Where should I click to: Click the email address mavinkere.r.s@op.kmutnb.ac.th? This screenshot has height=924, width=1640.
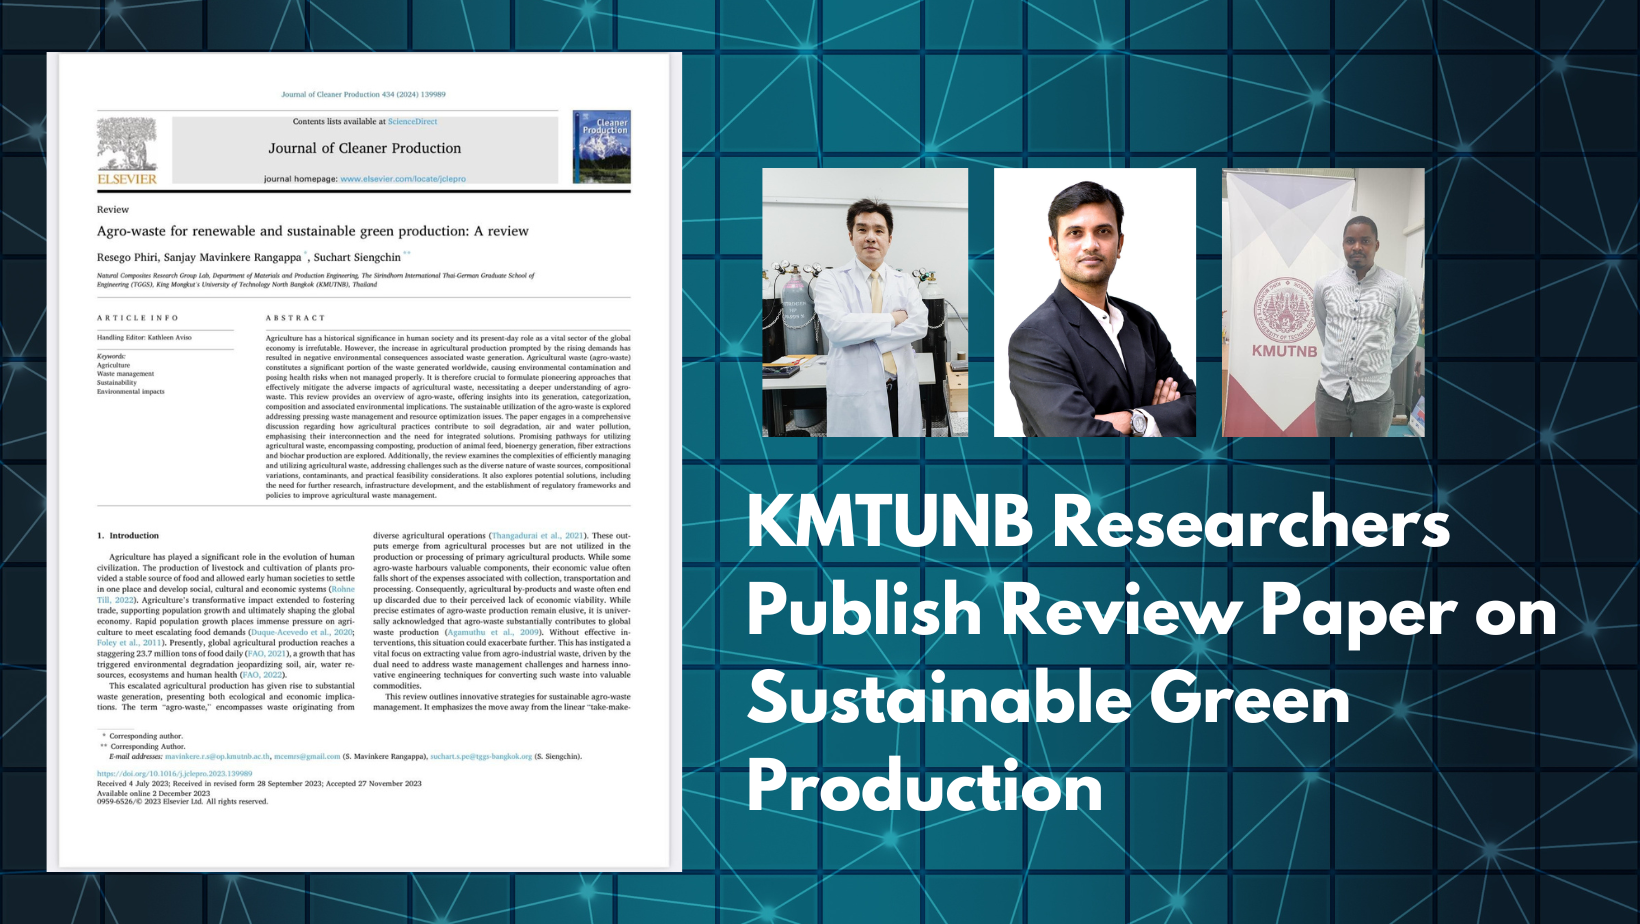[x=217, y=757]
